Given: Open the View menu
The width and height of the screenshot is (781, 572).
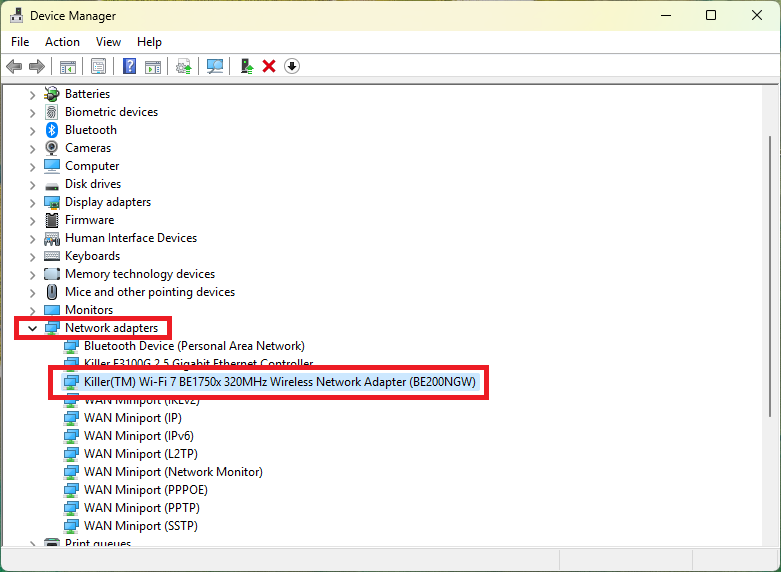Looking at the screenshot, I should click(x=108, y=42).
